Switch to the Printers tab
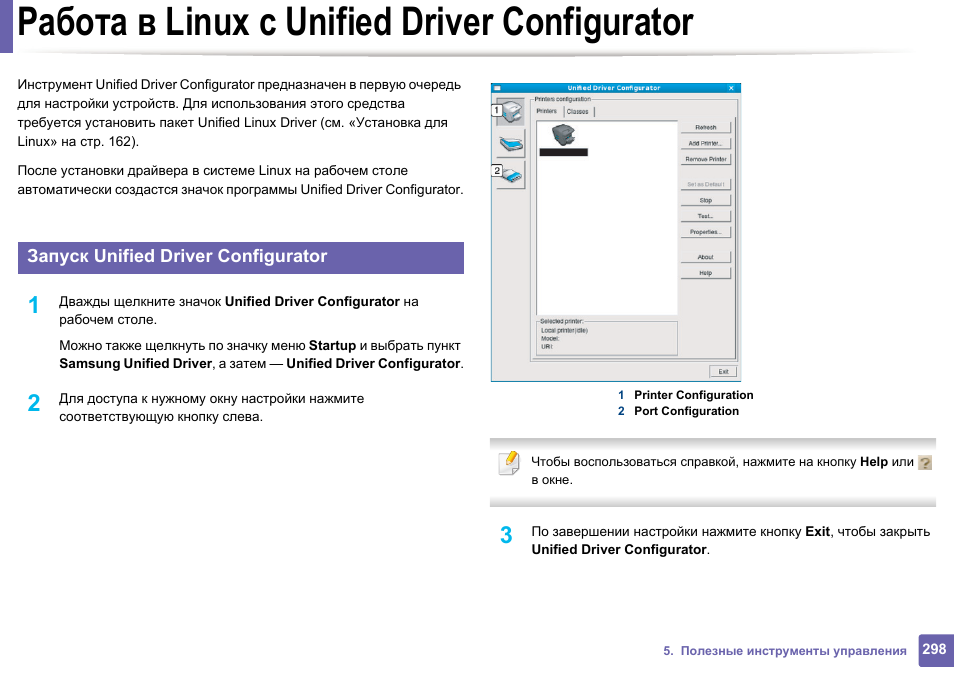Image resolution: width=954 pixels, height=675 pixels. (546, 111)
